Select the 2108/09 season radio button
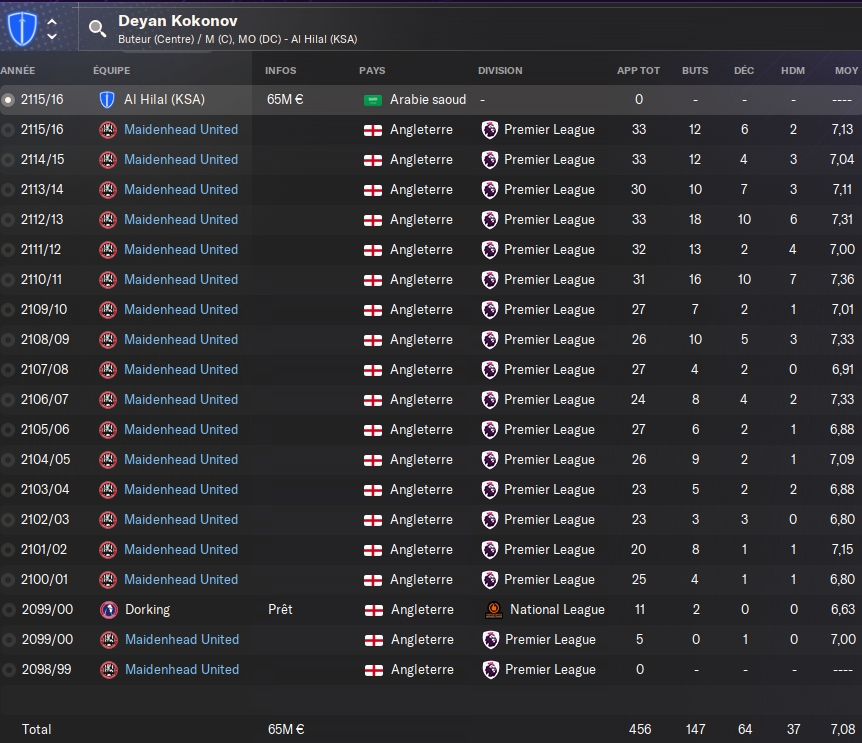The image size is (862, 743). pyautogui.click(x=9, y=339)
